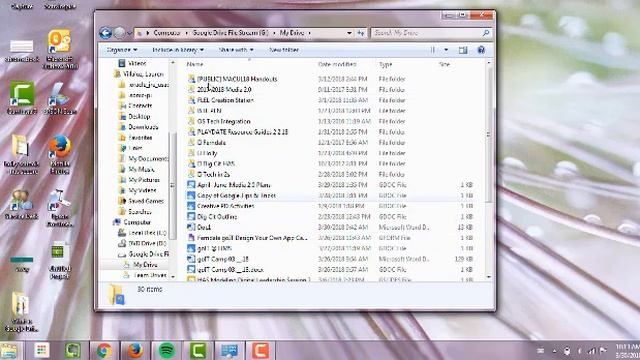Screen dimensions: 640x360
Task: Click the file list vertical scrollbar thumb
Action: [x=489, y=135]
